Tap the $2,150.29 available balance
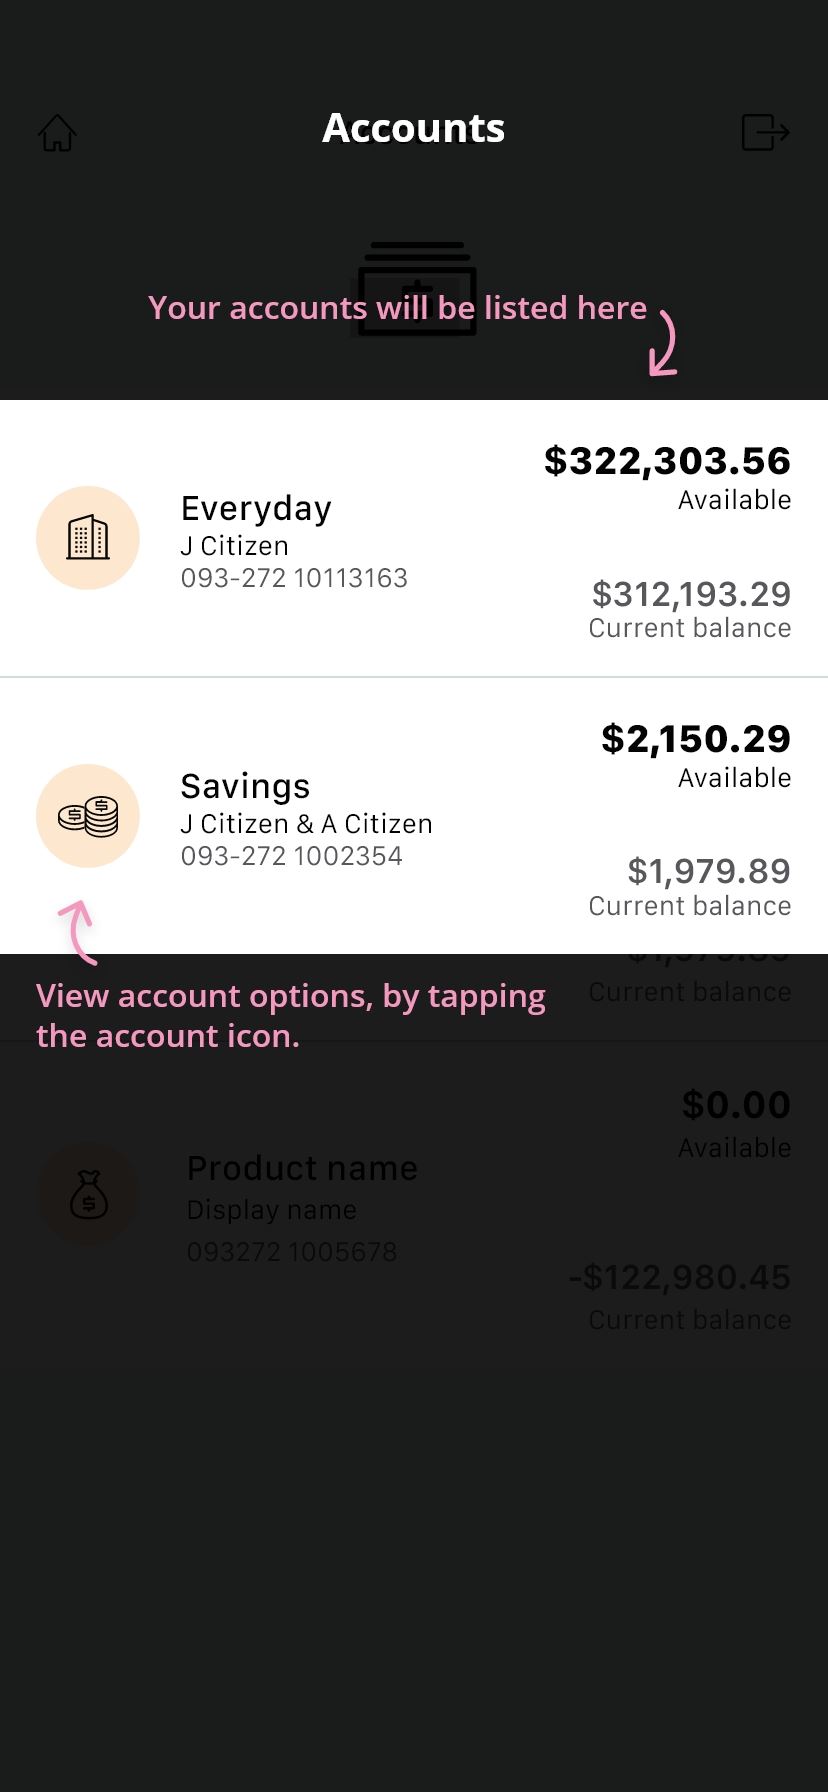The height and width of the screenshot is (1792, 828). pos(696,738)
